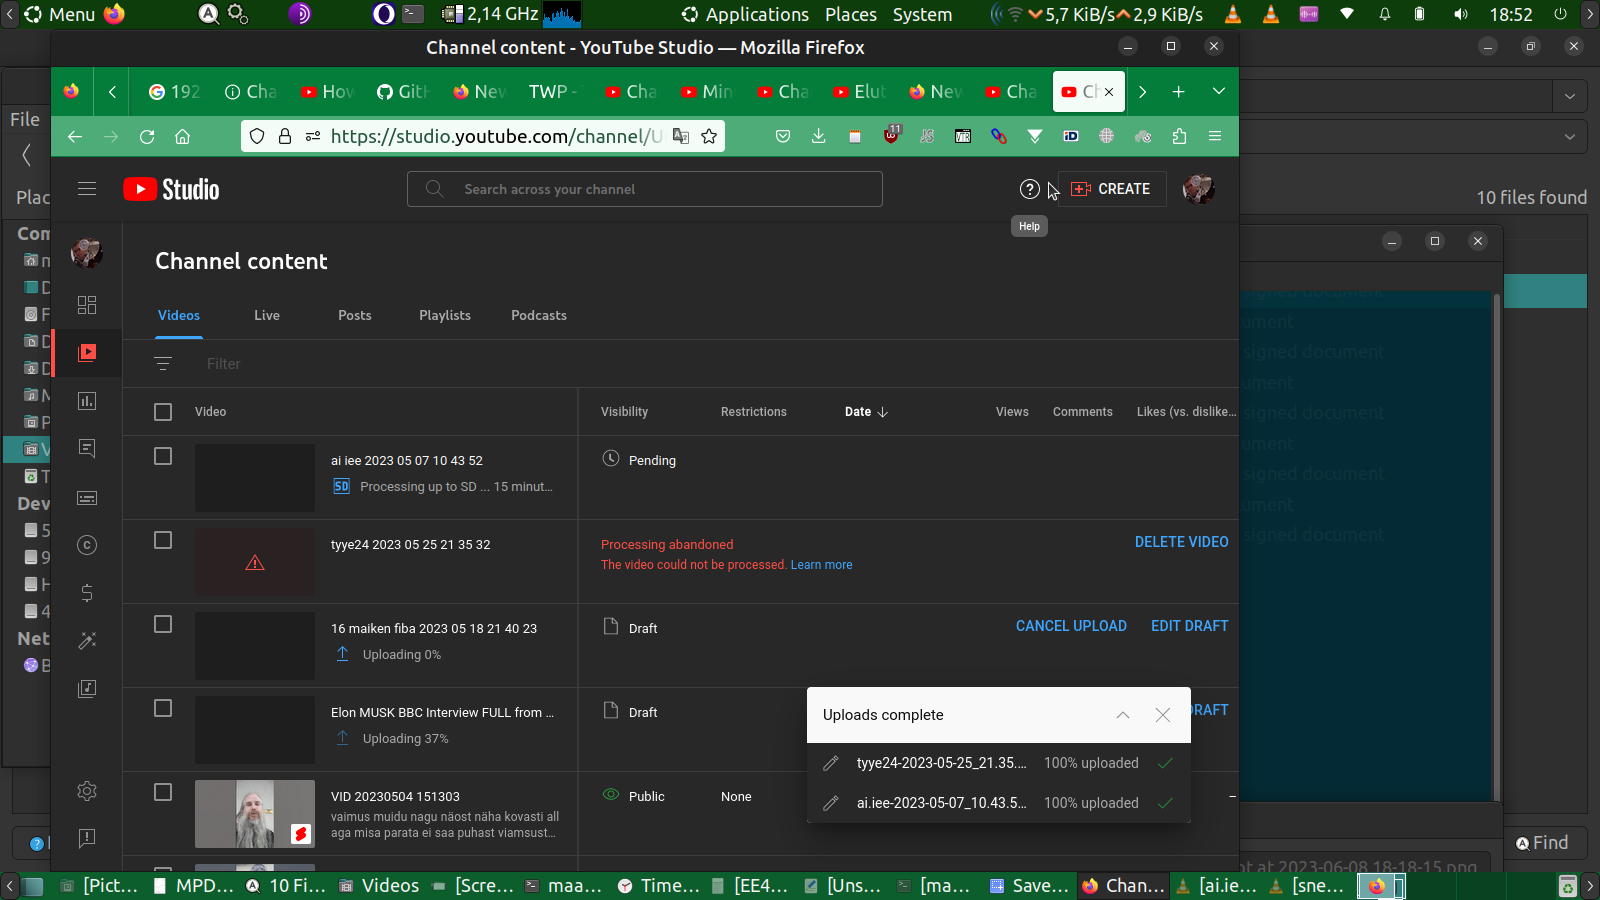Viewport: 1600px width, 900px height.
Task: Edit the ai.iee upload with pencil icon
Action: (830, 803)
